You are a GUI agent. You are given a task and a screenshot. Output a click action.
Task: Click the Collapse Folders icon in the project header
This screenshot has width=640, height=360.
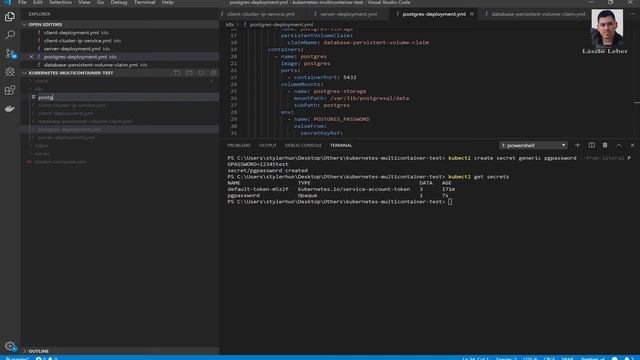(x=213, y=73)
